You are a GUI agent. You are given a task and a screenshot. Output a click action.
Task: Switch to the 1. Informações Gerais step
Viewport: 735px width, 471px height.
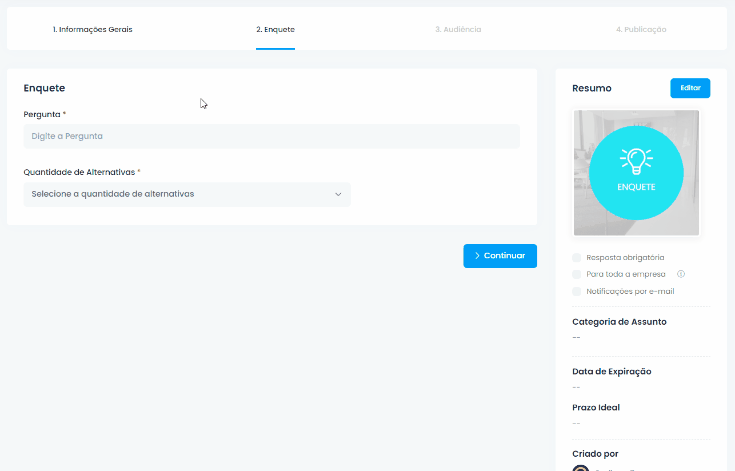click(92, 30)
